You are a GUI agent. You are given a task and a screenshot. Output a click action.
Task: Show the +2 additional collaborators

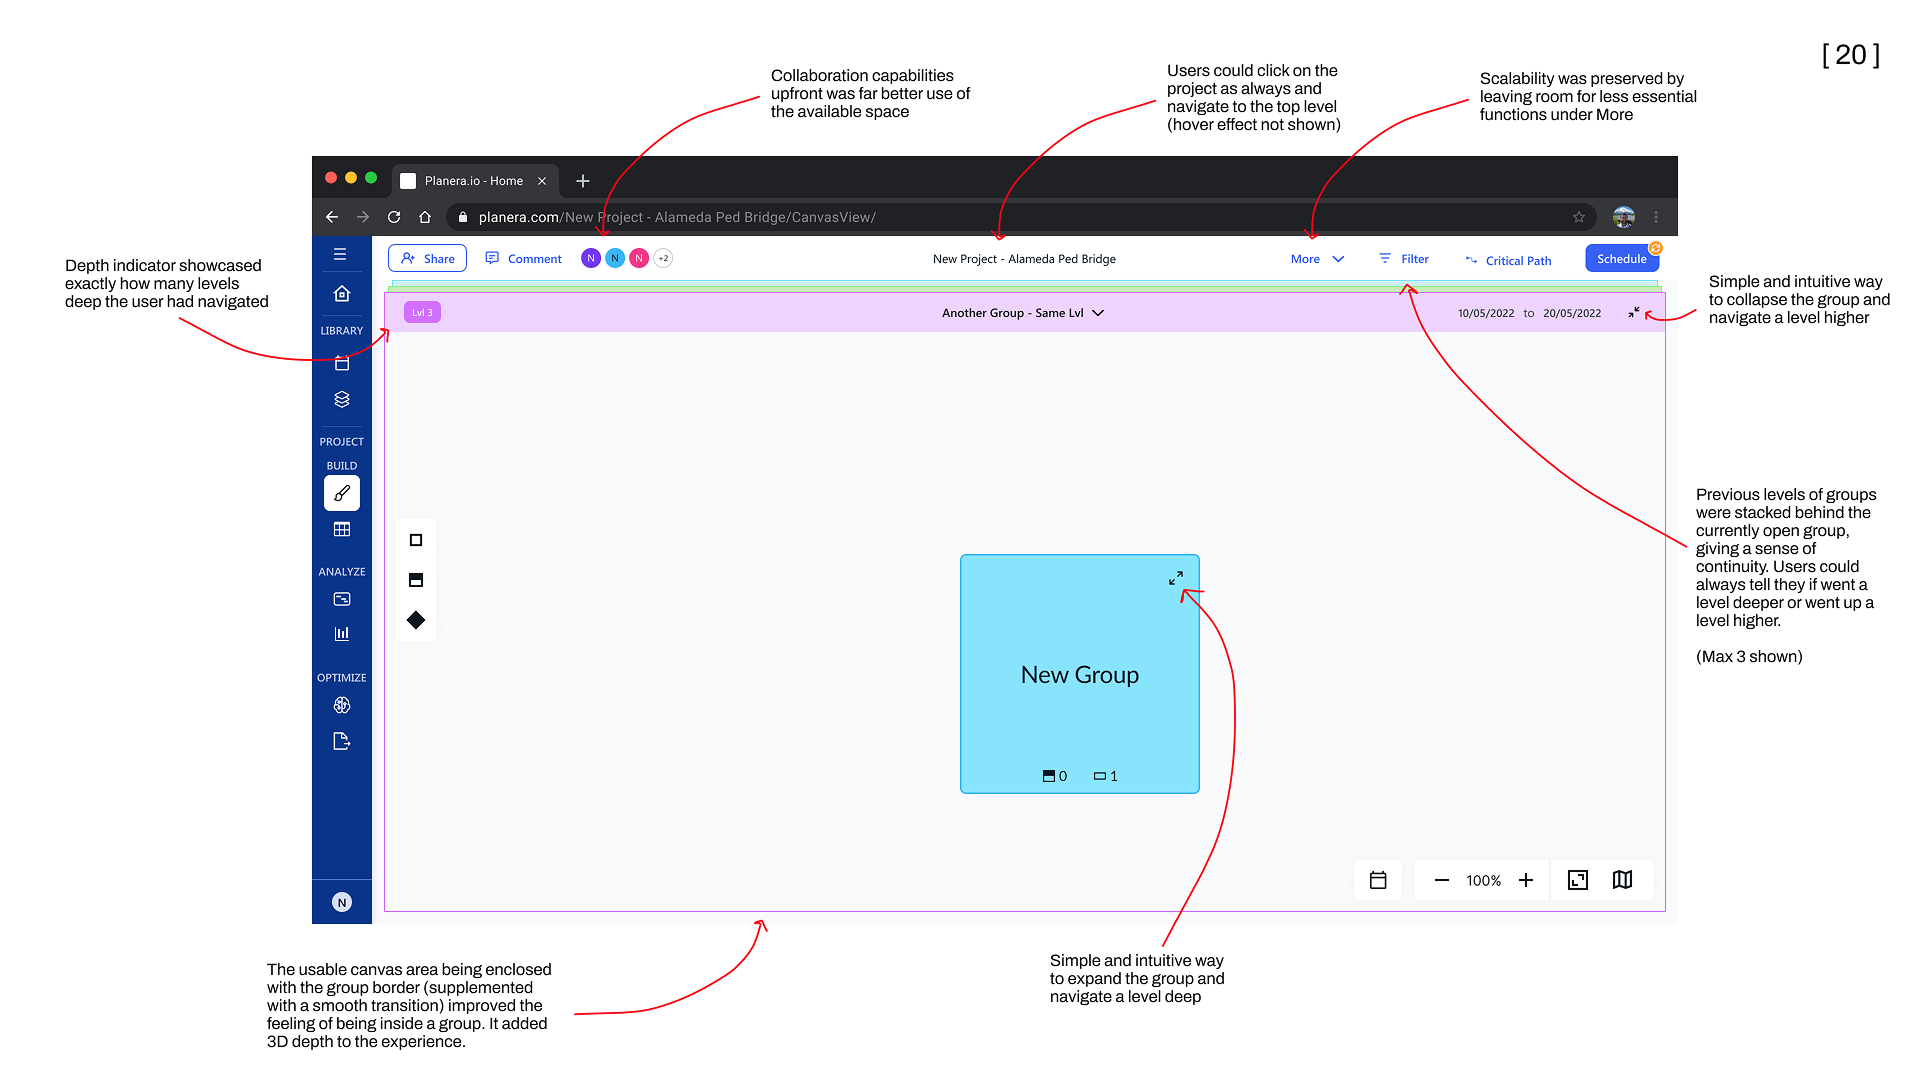click(663, 258)
